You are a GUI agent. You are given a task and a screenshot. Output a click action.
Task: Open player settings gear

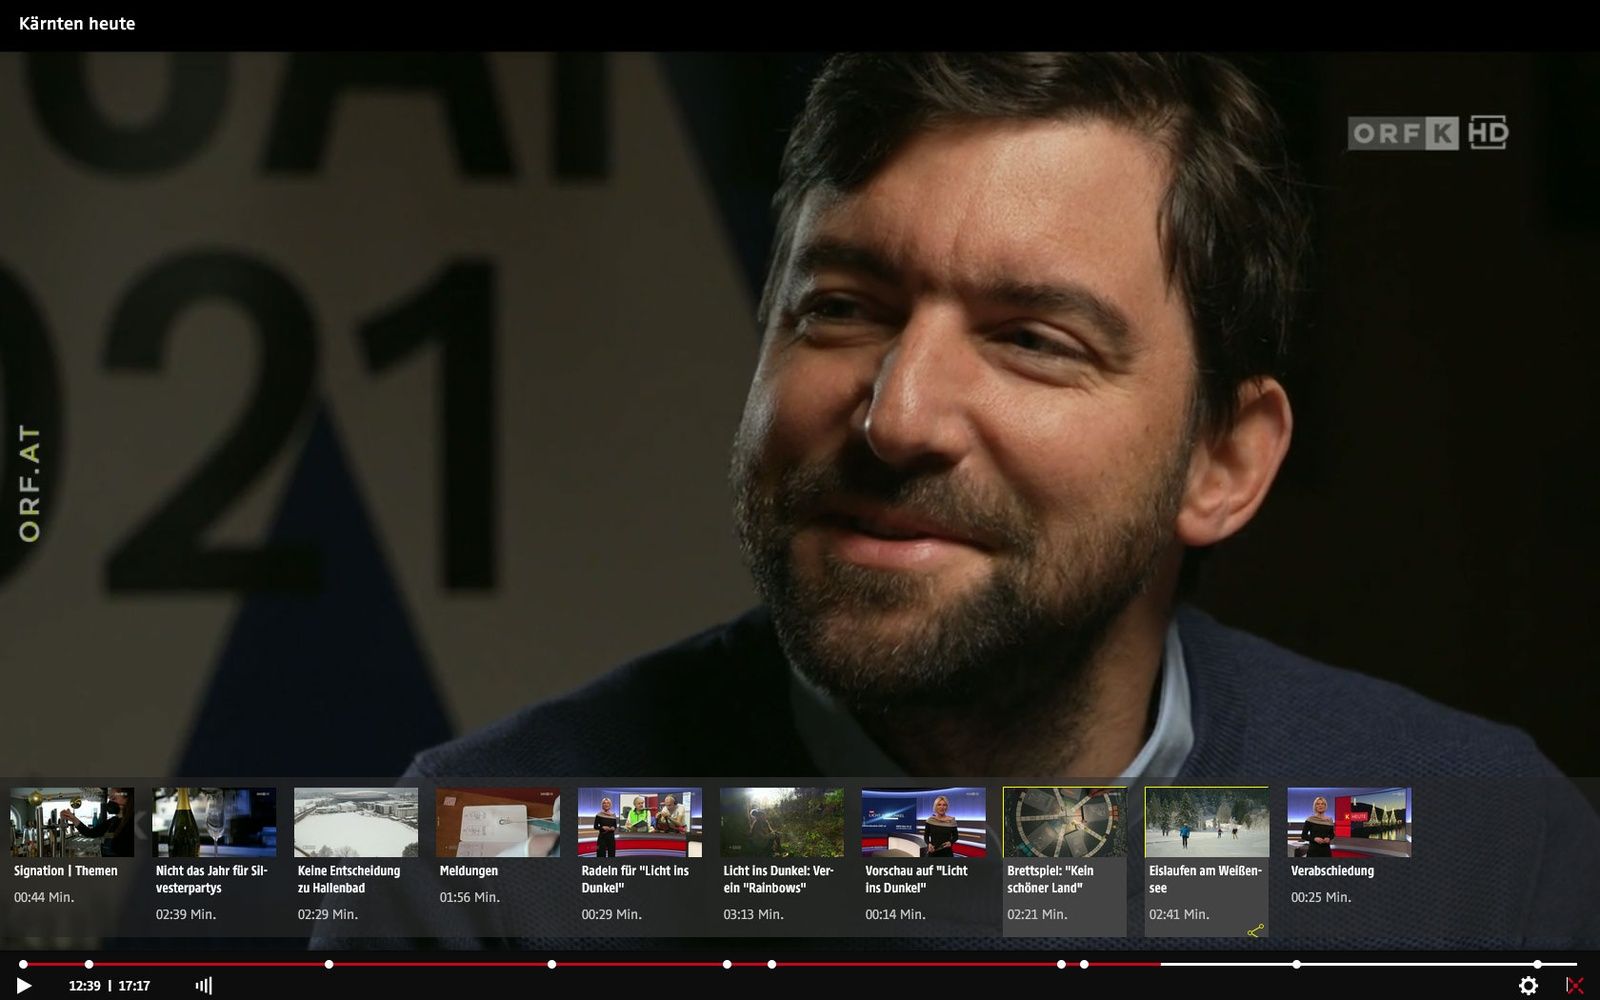(x=1528, y=986)
